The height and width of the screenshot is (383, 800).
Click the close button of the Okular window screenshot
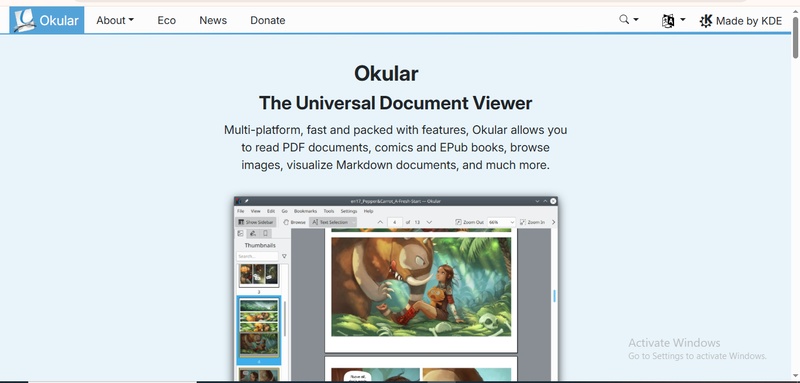tap(553, 201)
